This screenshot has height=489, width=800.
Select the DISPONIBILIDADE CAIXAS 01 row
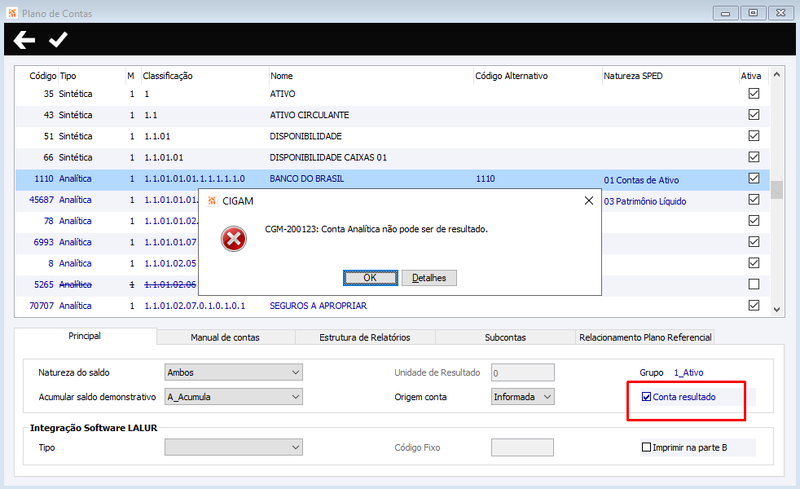click(x=392, y=157)
